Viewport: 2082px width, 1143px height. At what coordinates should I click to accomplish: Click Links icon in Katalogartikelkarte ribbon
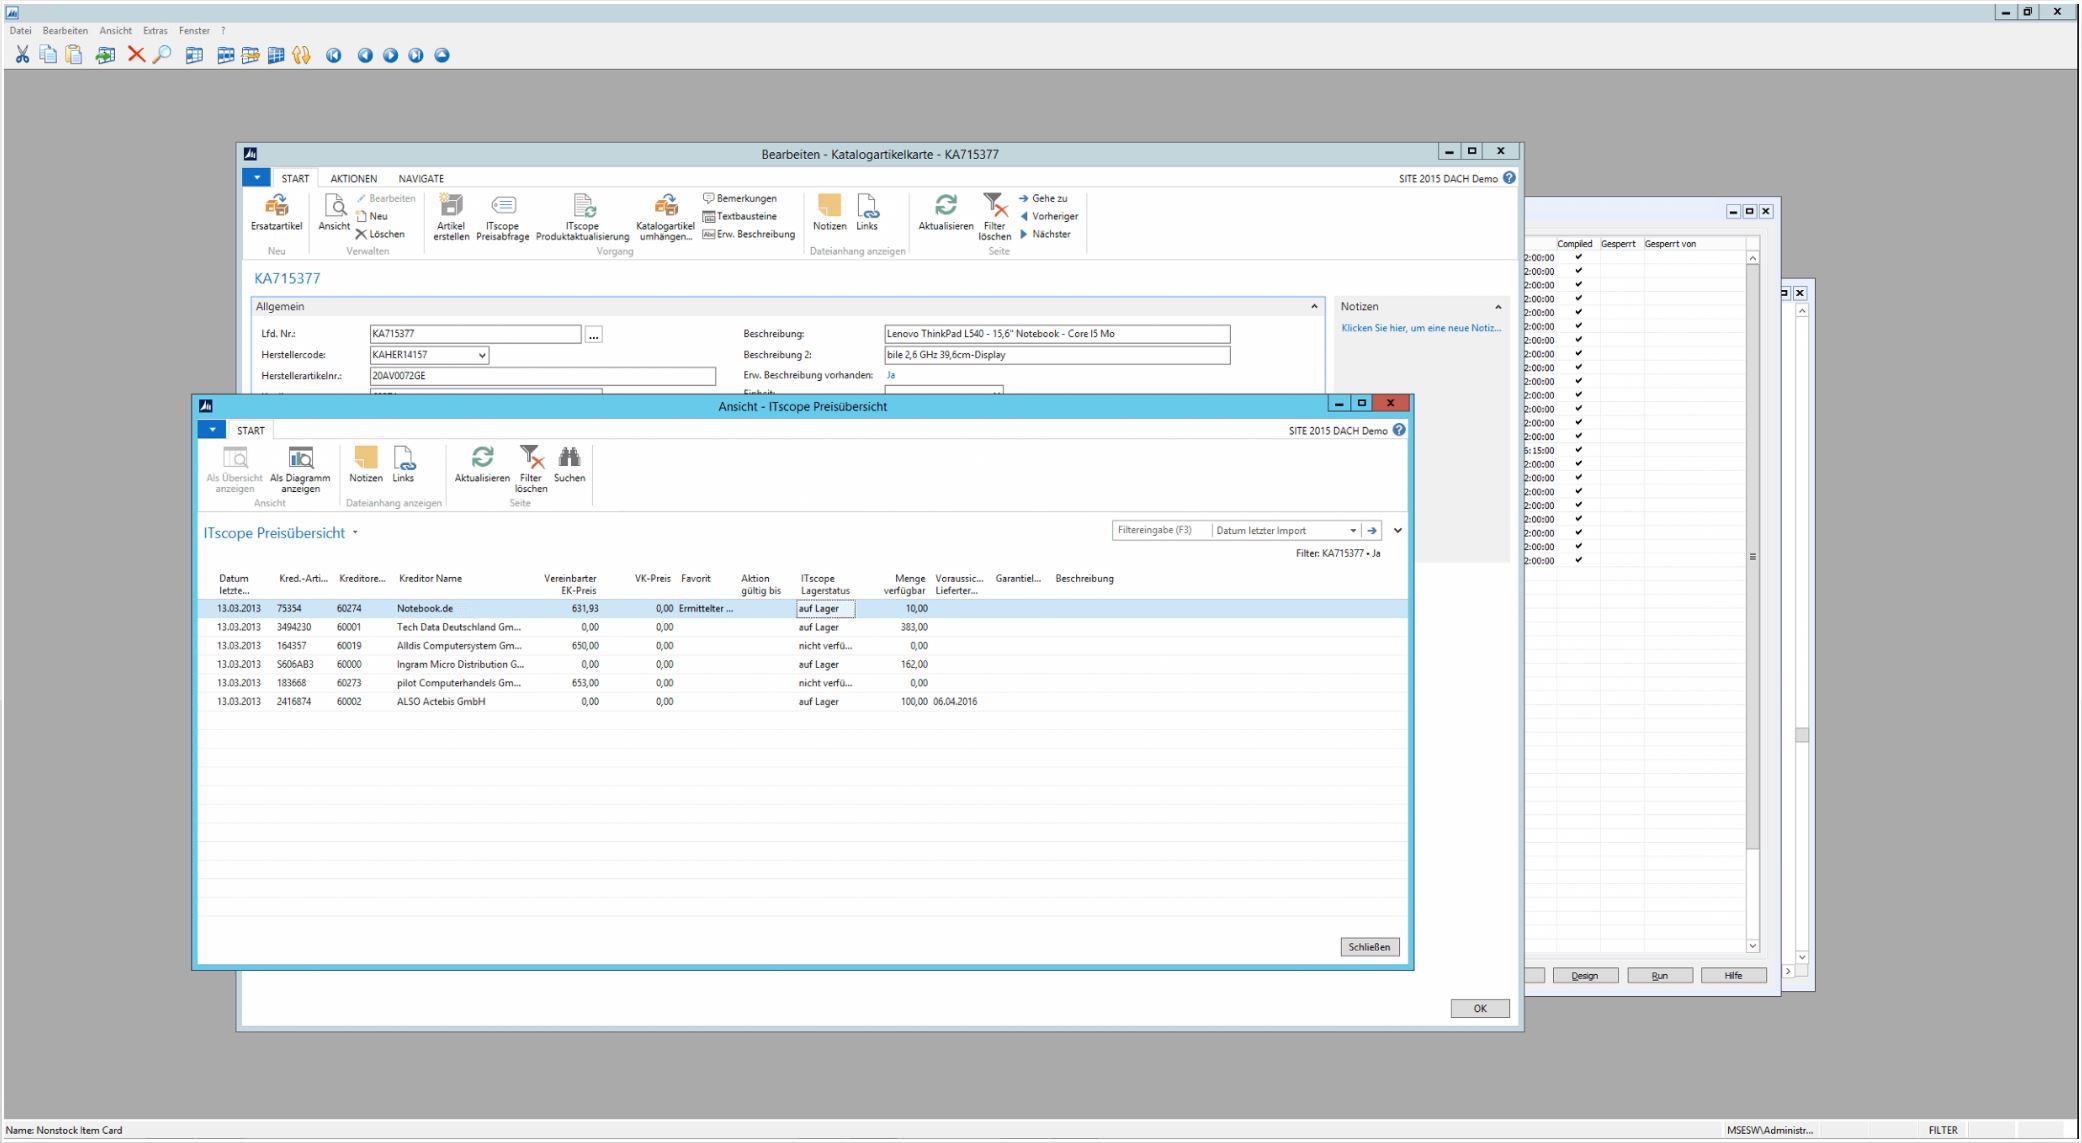[x=867, y=213]
